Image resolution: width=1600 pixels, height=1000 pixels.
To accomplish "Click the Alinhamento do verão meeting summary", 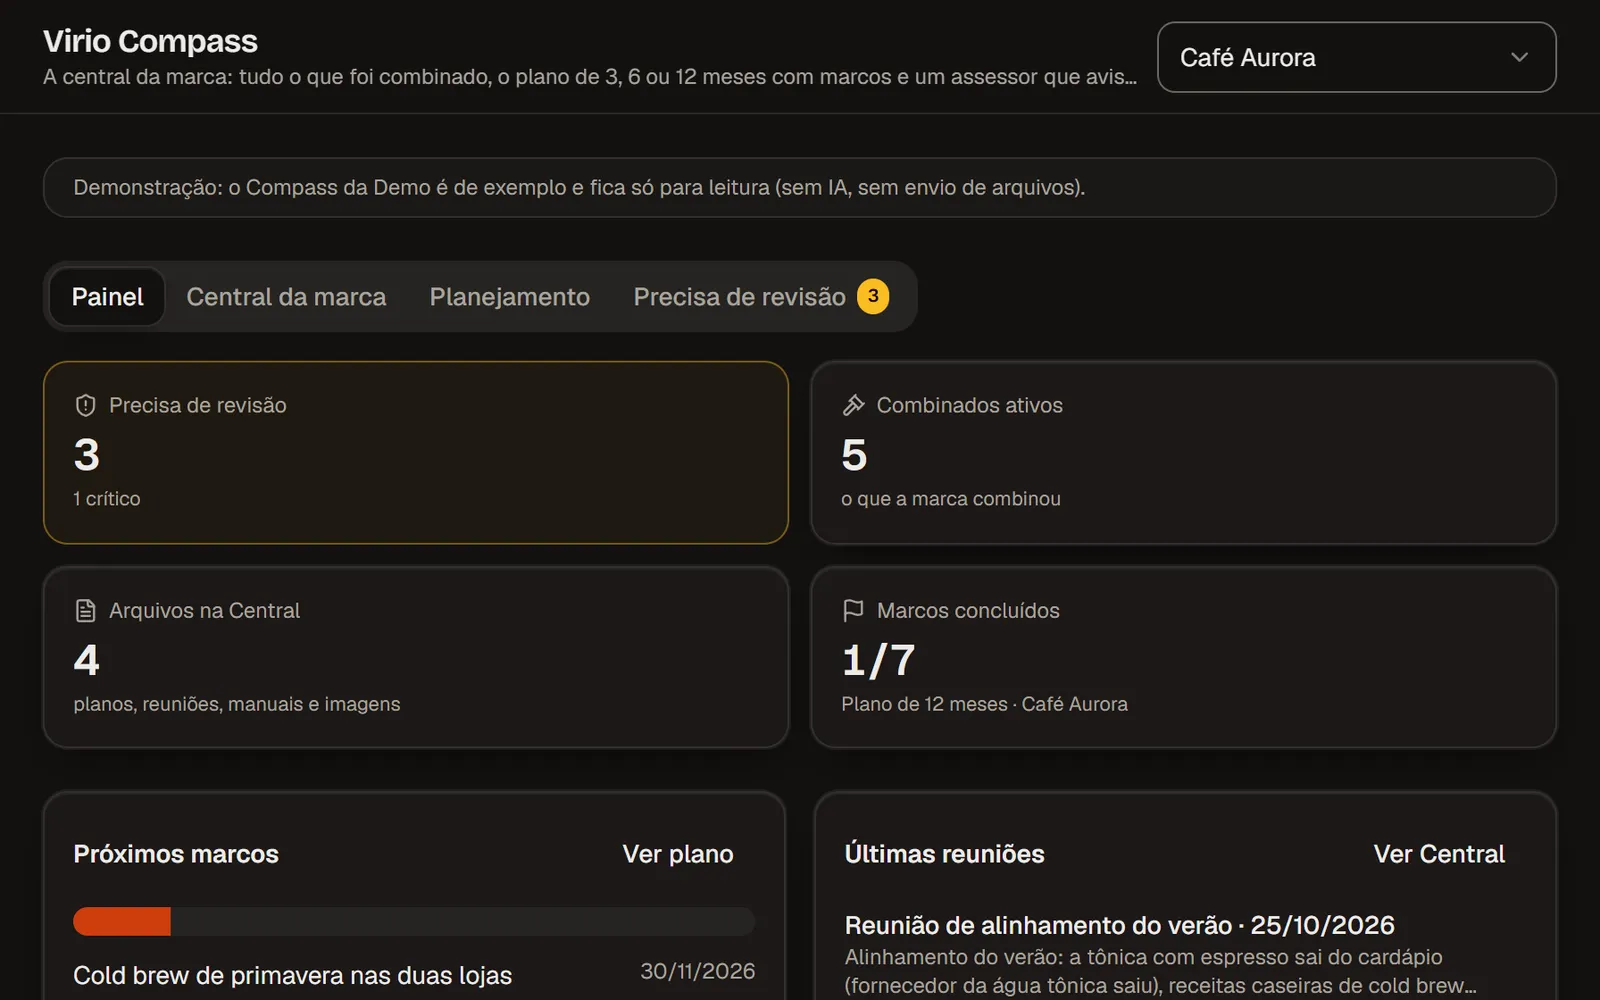I will (x=1160, y=971).
